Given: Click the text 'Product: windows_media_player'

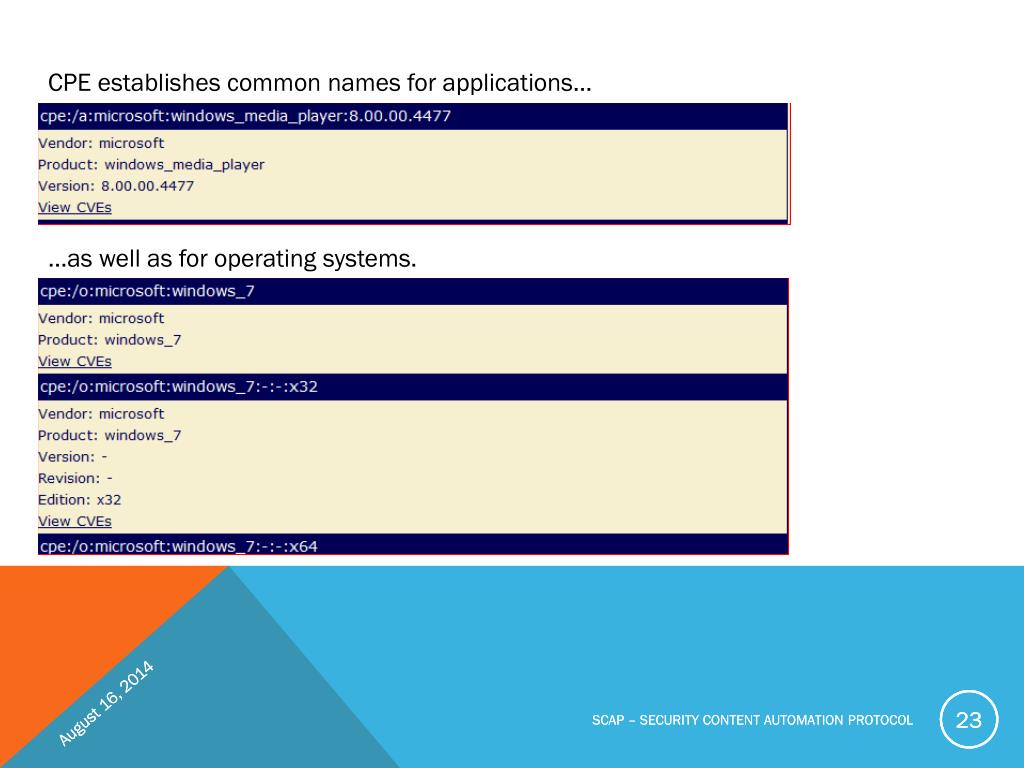Looking at the screenshot, I should click(151, 165).
